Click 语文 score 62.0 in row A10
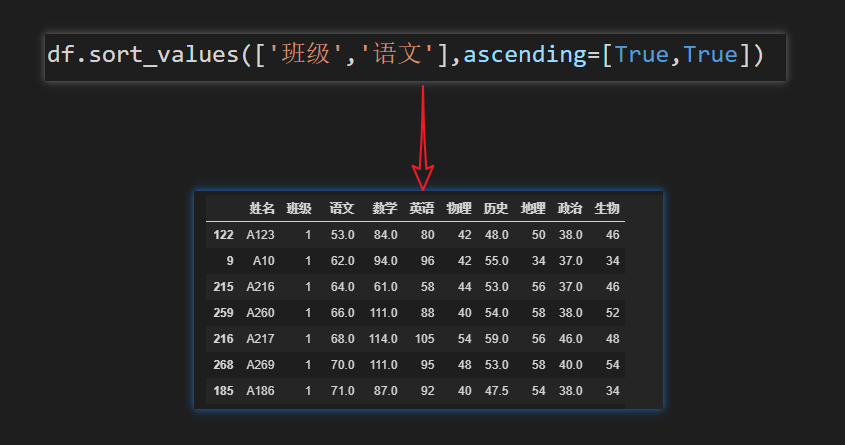The image size is (845, 445). click(343, 261)
